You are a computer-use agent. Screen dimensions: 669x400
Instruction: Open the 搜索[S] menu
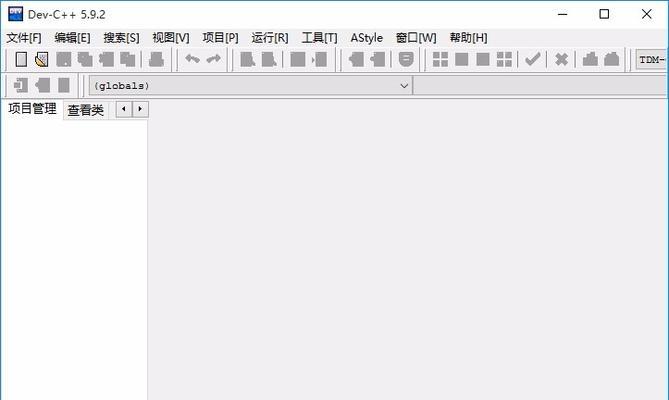[121, 38]
